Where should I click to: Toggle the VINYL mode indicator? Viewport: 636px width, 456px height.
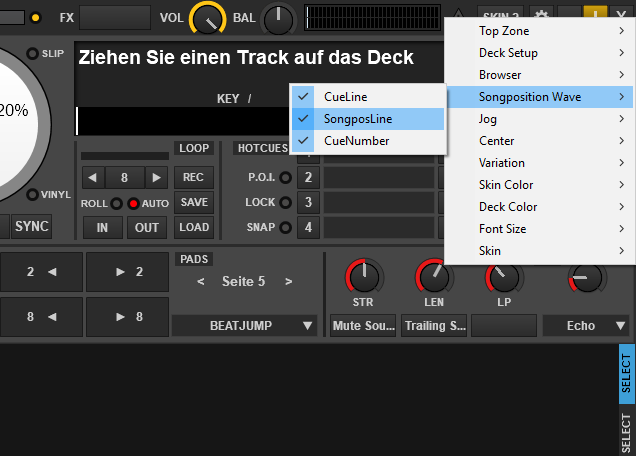[32, 194]
